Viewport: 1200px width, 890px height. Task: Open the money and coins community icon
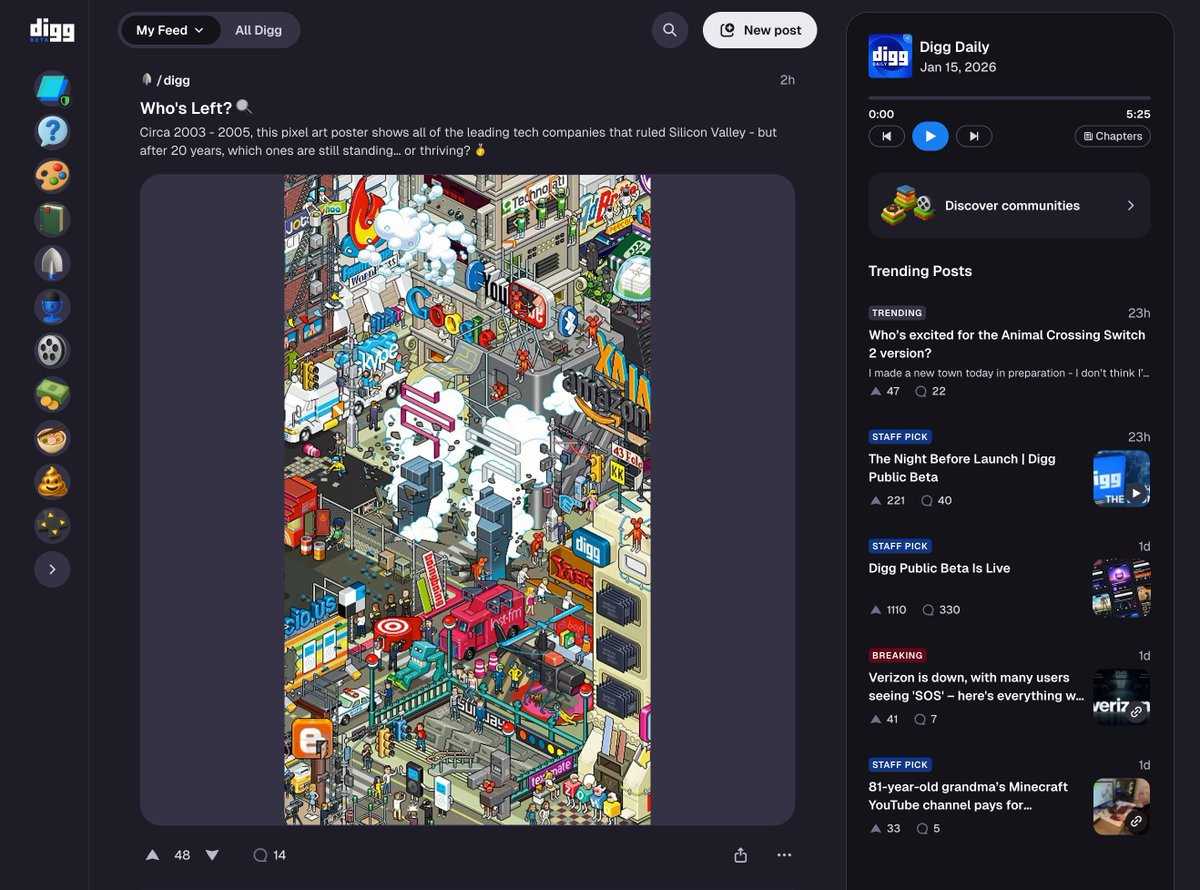[x=52, y=394]
